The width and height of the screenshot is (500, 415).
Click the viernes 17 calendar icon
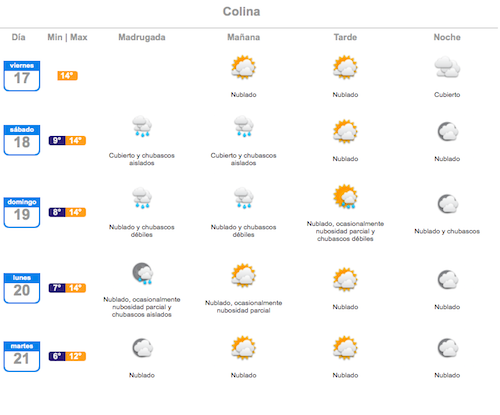coord(22,76)
